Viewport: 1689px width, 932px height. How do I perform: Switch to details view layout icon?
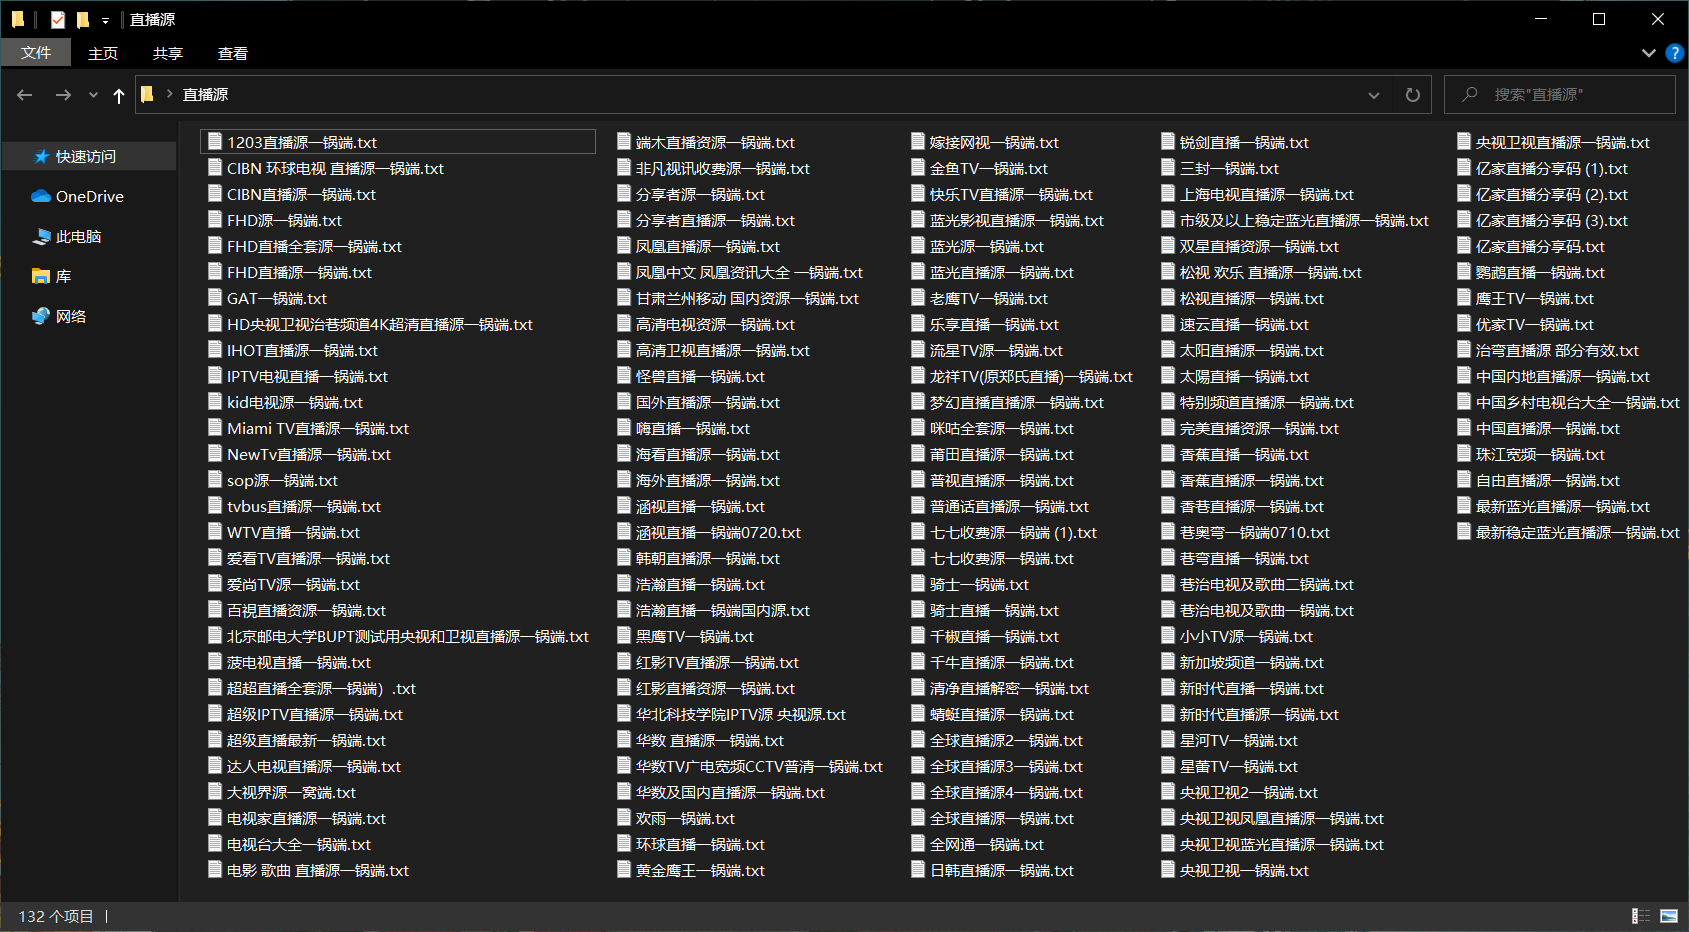click(x=1641, y=916)
